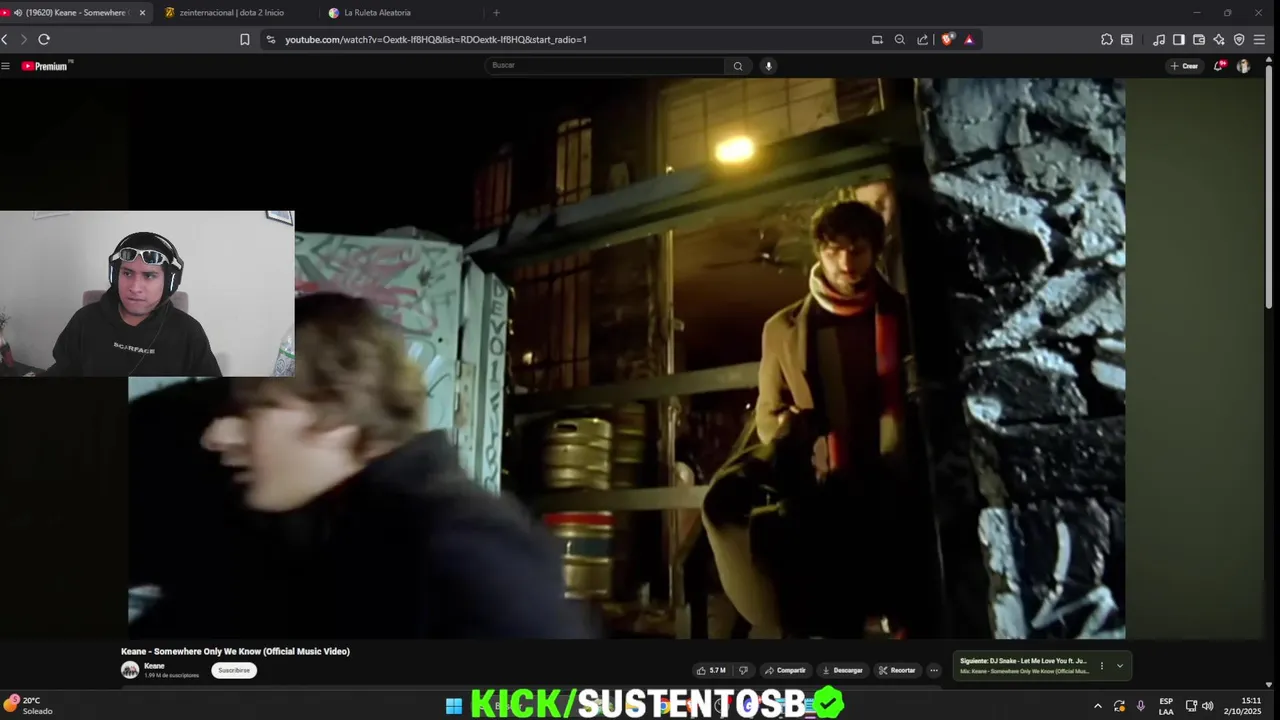1280x720 pixels.
Task: Open the Windows Start button
Action: 454,706
